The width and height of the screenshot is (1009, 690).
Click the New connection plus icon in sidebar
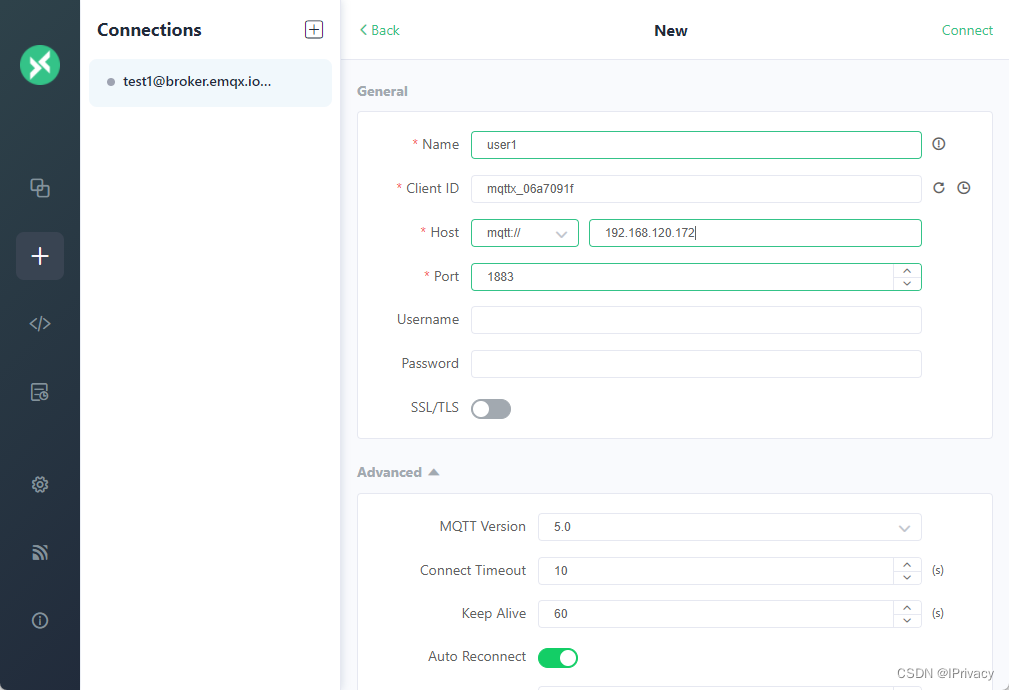(40, 256)
